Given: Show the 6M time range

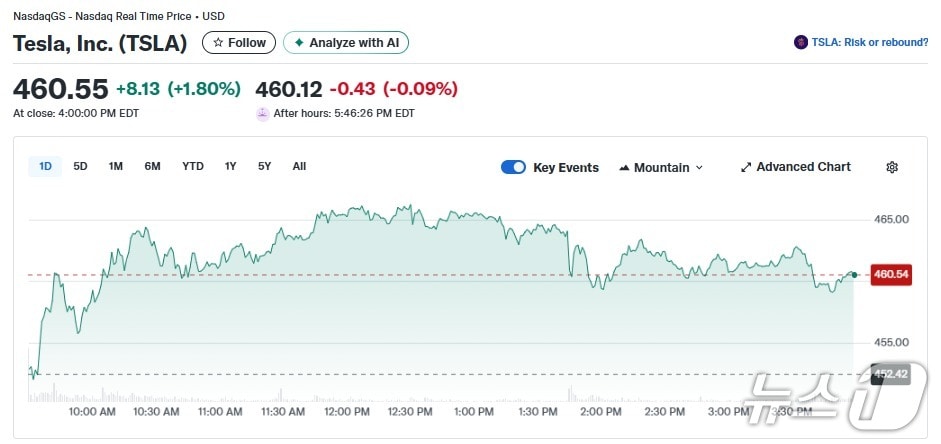Looking at the screenshot, I should click(x=152, y=166).
